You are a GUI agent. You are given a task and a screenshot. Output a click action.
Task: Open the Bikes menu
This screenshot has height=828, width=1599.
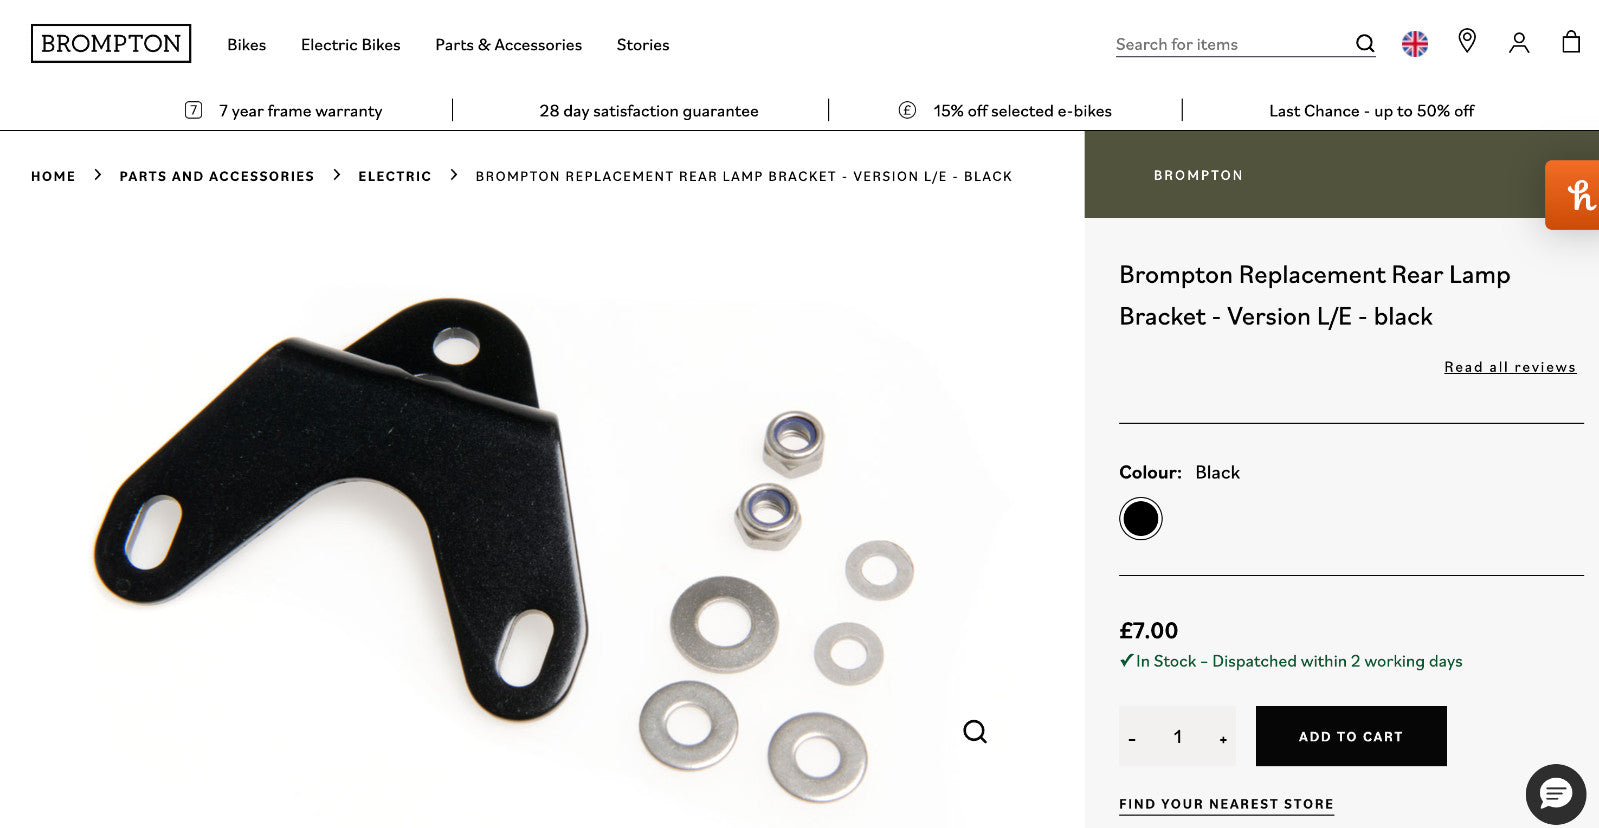pyautogui.click(x=246, y=45)
